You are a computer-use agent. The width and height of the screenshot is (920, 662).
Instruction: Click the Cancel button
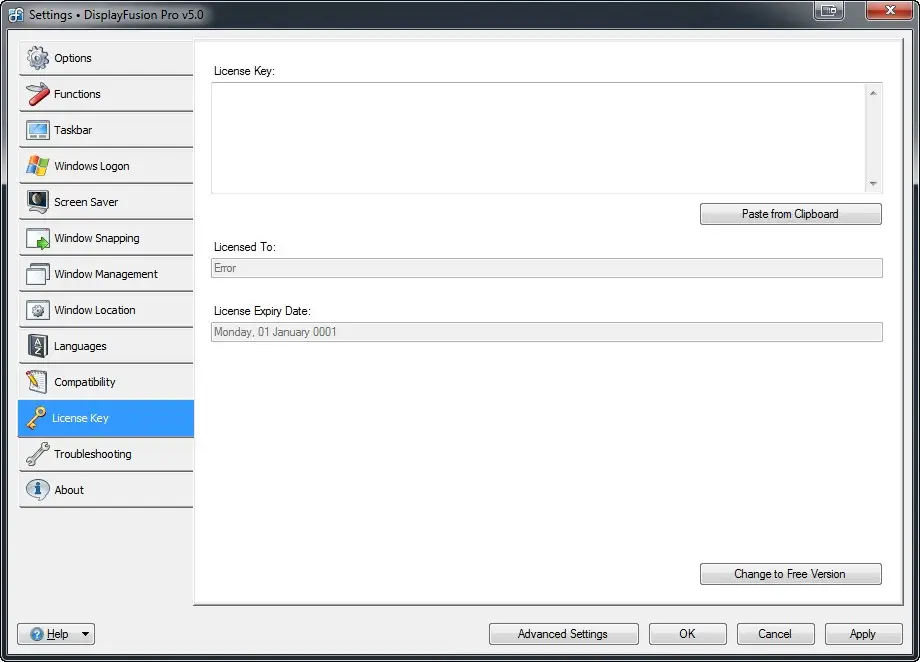tap(775, 634)
